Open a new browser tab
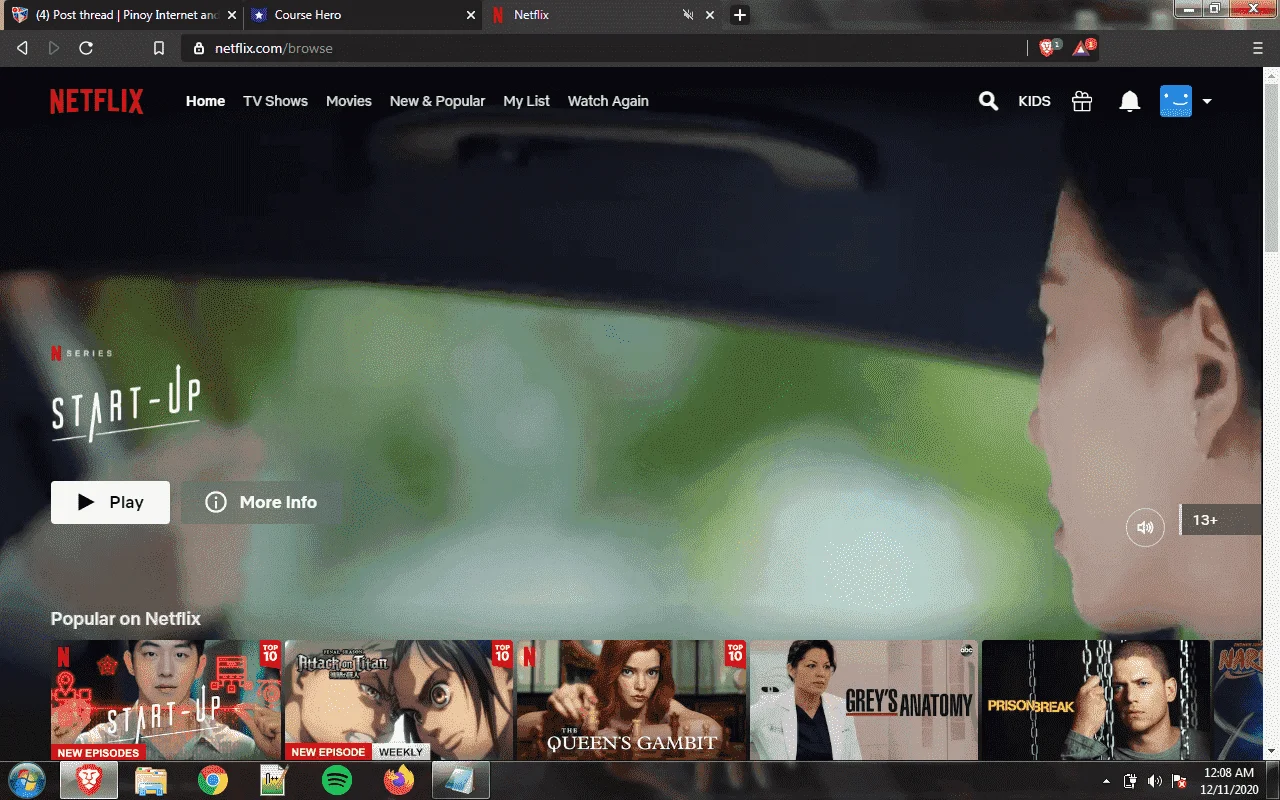 740,15
